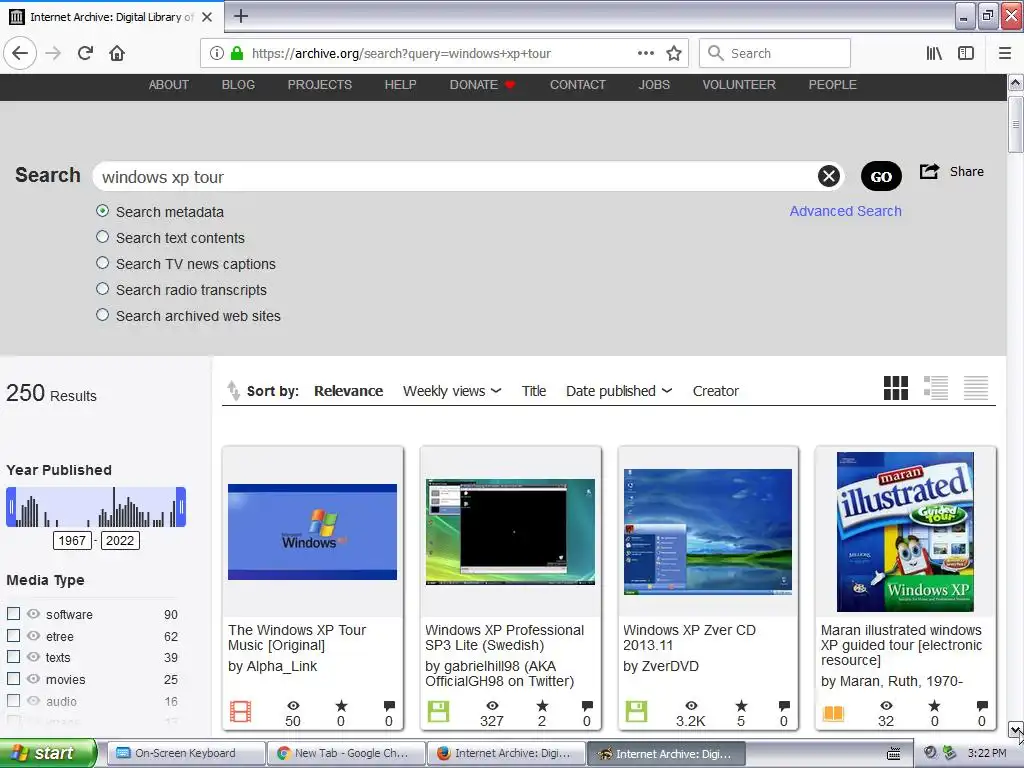Screen dimensions: 1024x768
Task: Open the Firefox hamburger menu
Action: coord(1004,53)
